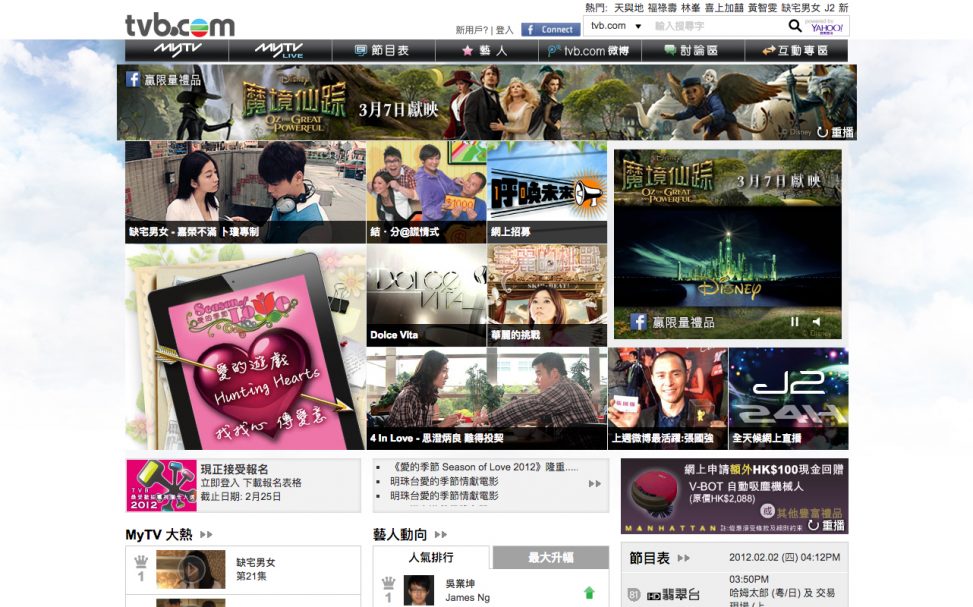Mute the Disney Oz video ad
The image size is (973, 607).
click(816, 321)
